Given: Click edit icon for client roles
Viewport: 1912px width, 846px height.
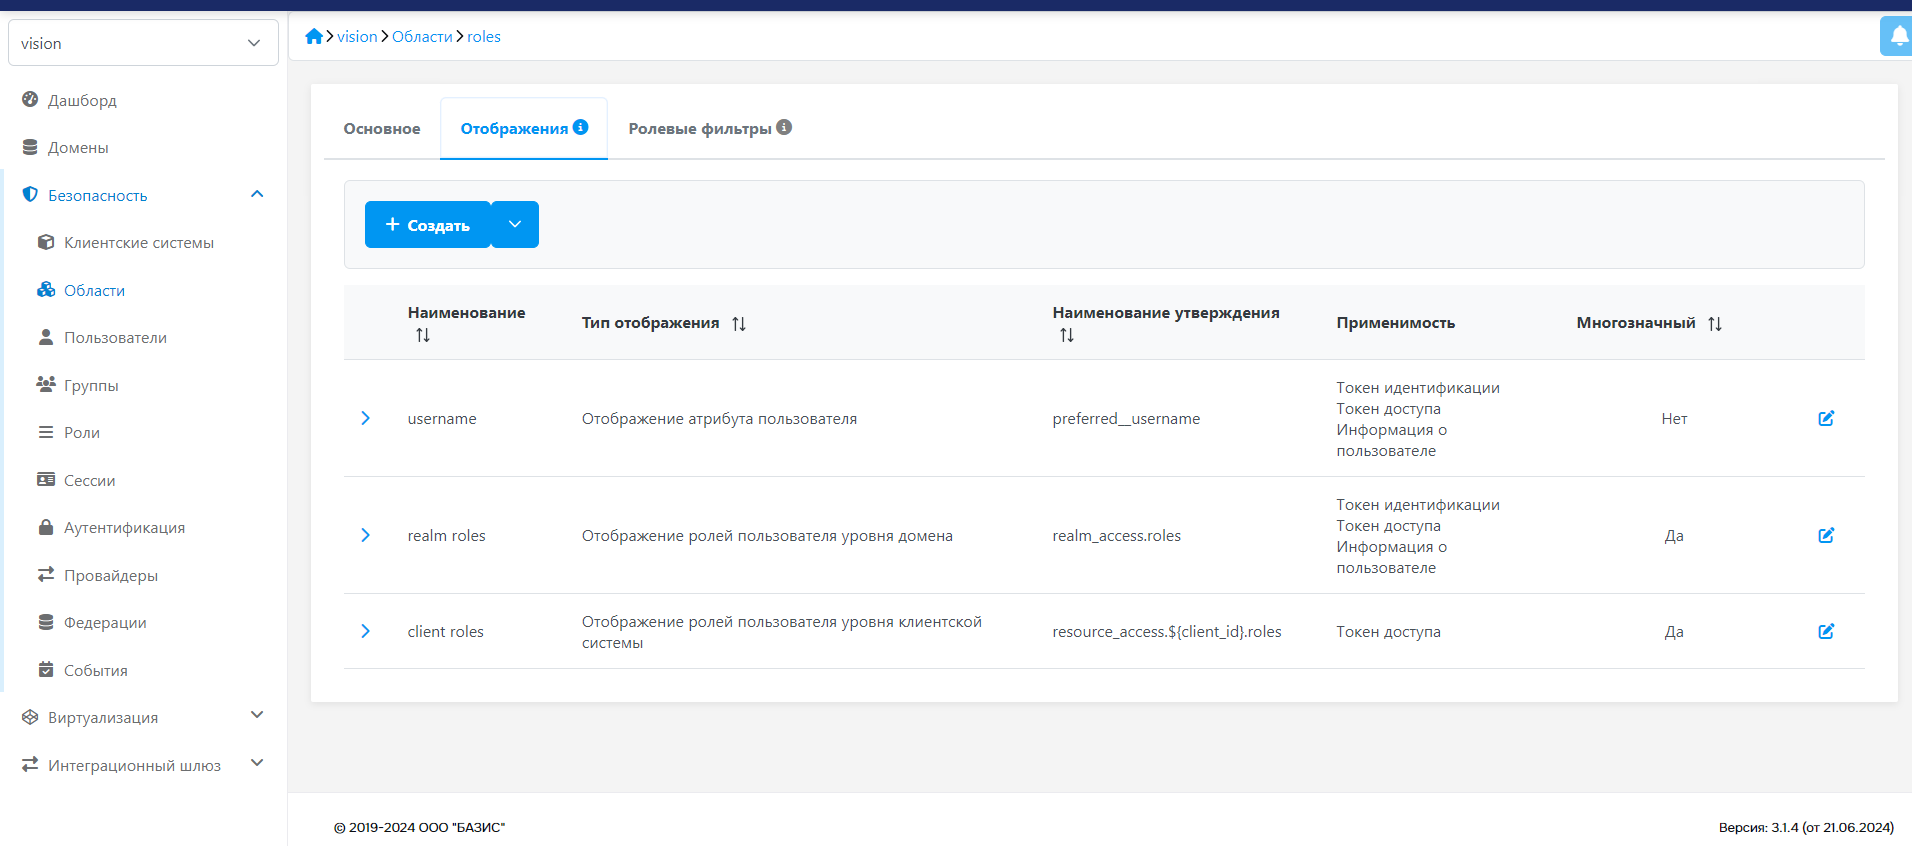Looking at the screenshot, I should pos(1825,632).
